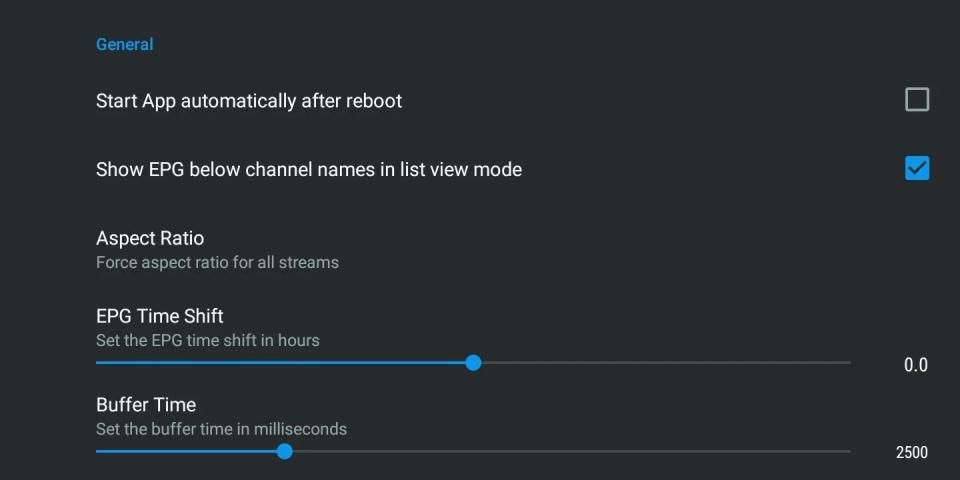Click the "Start App automatically after reboot" label
Image resolution: width=960 pixels, height=480 pixels.
(249, 101)
